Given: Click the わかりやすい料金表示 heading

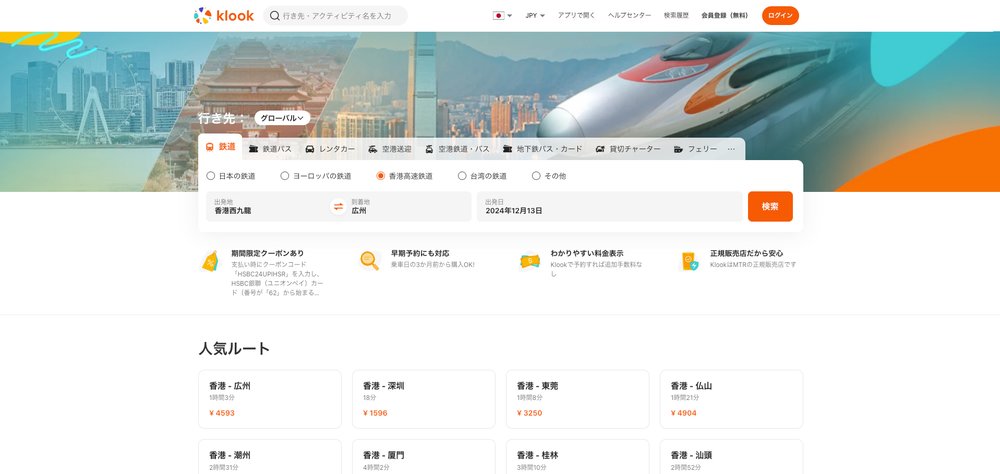Looking at the screenshot, I should [587, 253].
